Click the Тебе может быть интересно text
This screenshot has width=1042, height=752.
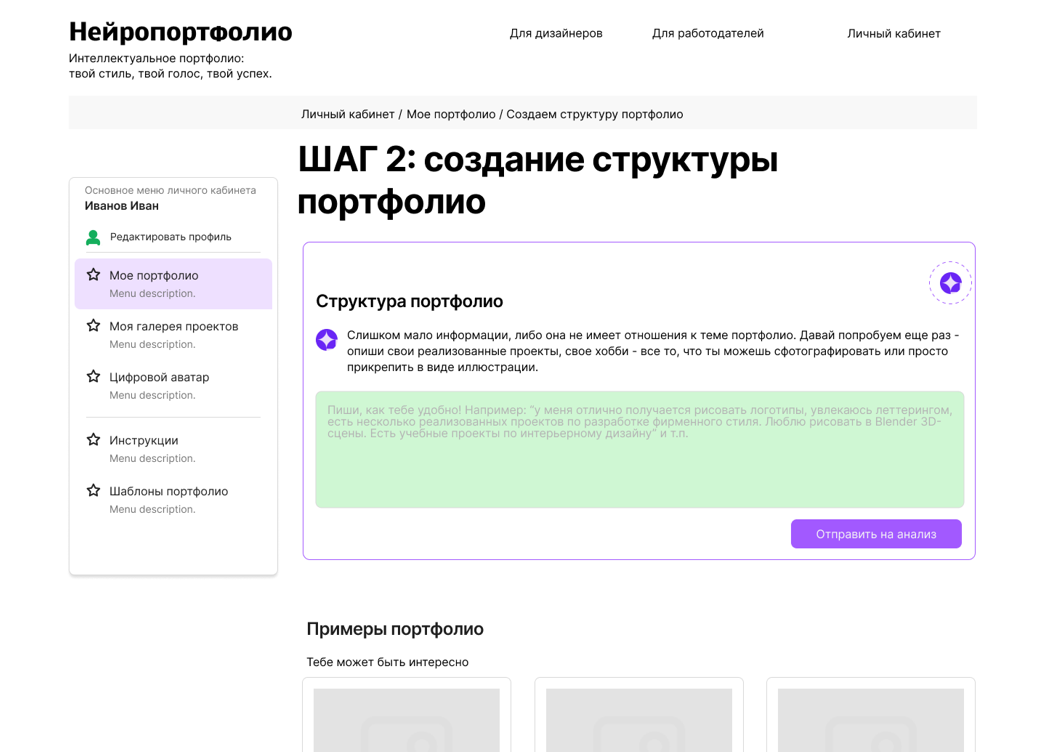[x=387, y=662]
